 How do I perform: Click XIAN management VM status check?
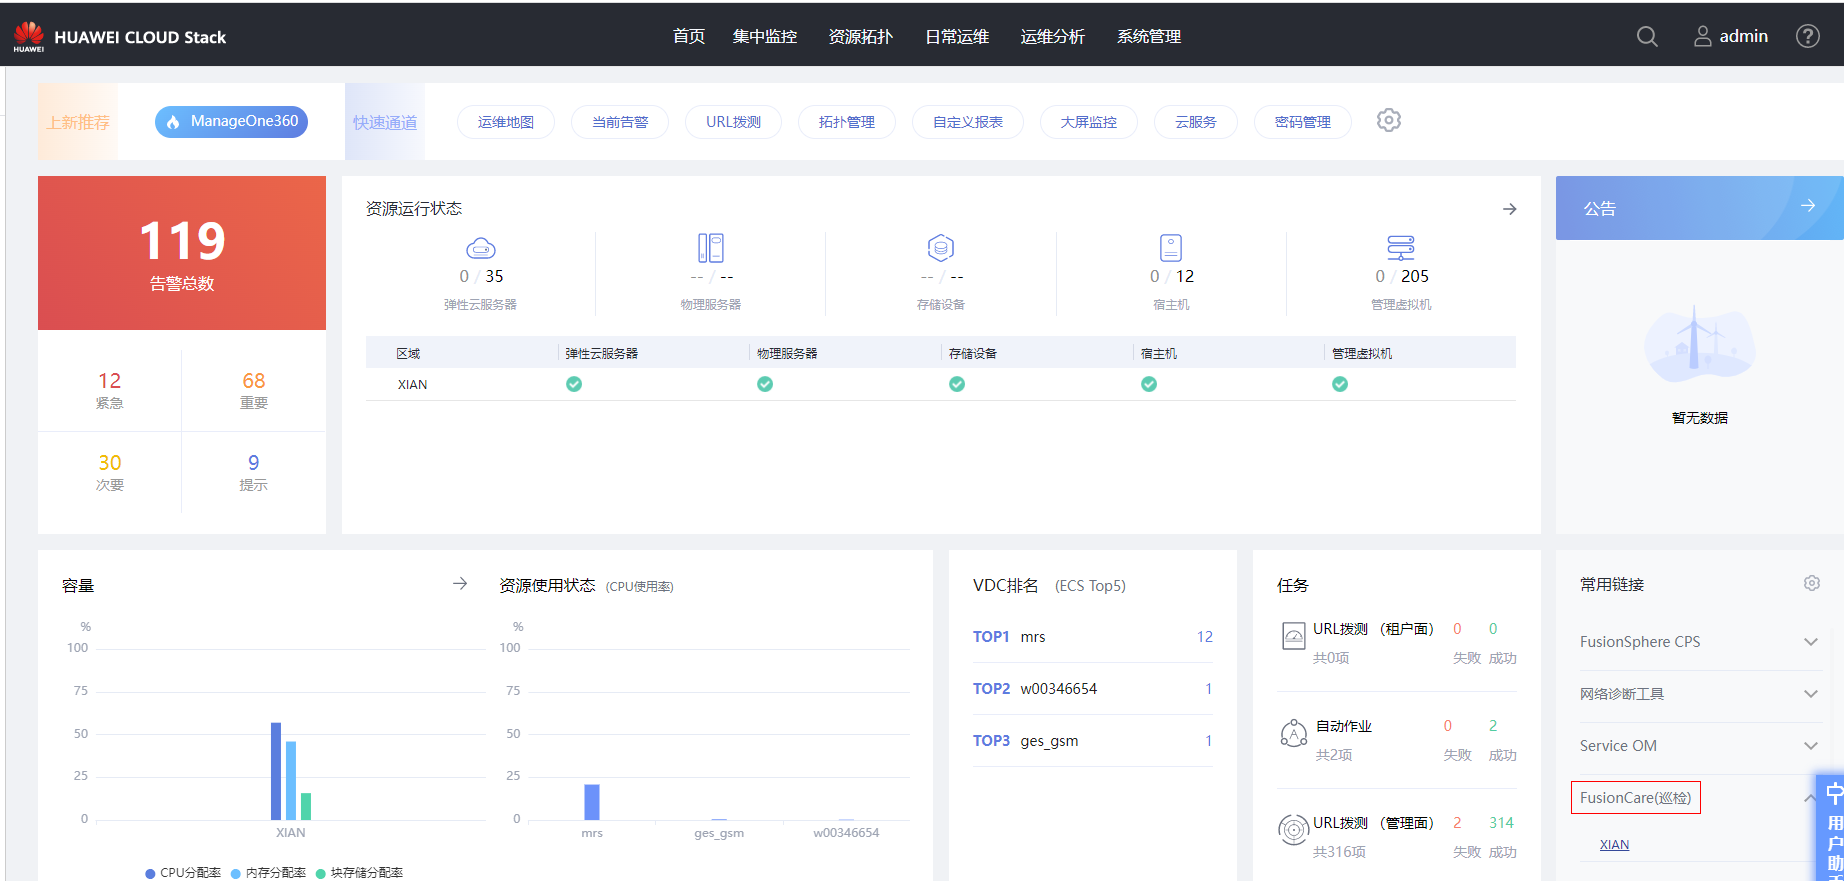coord(1340,384)
